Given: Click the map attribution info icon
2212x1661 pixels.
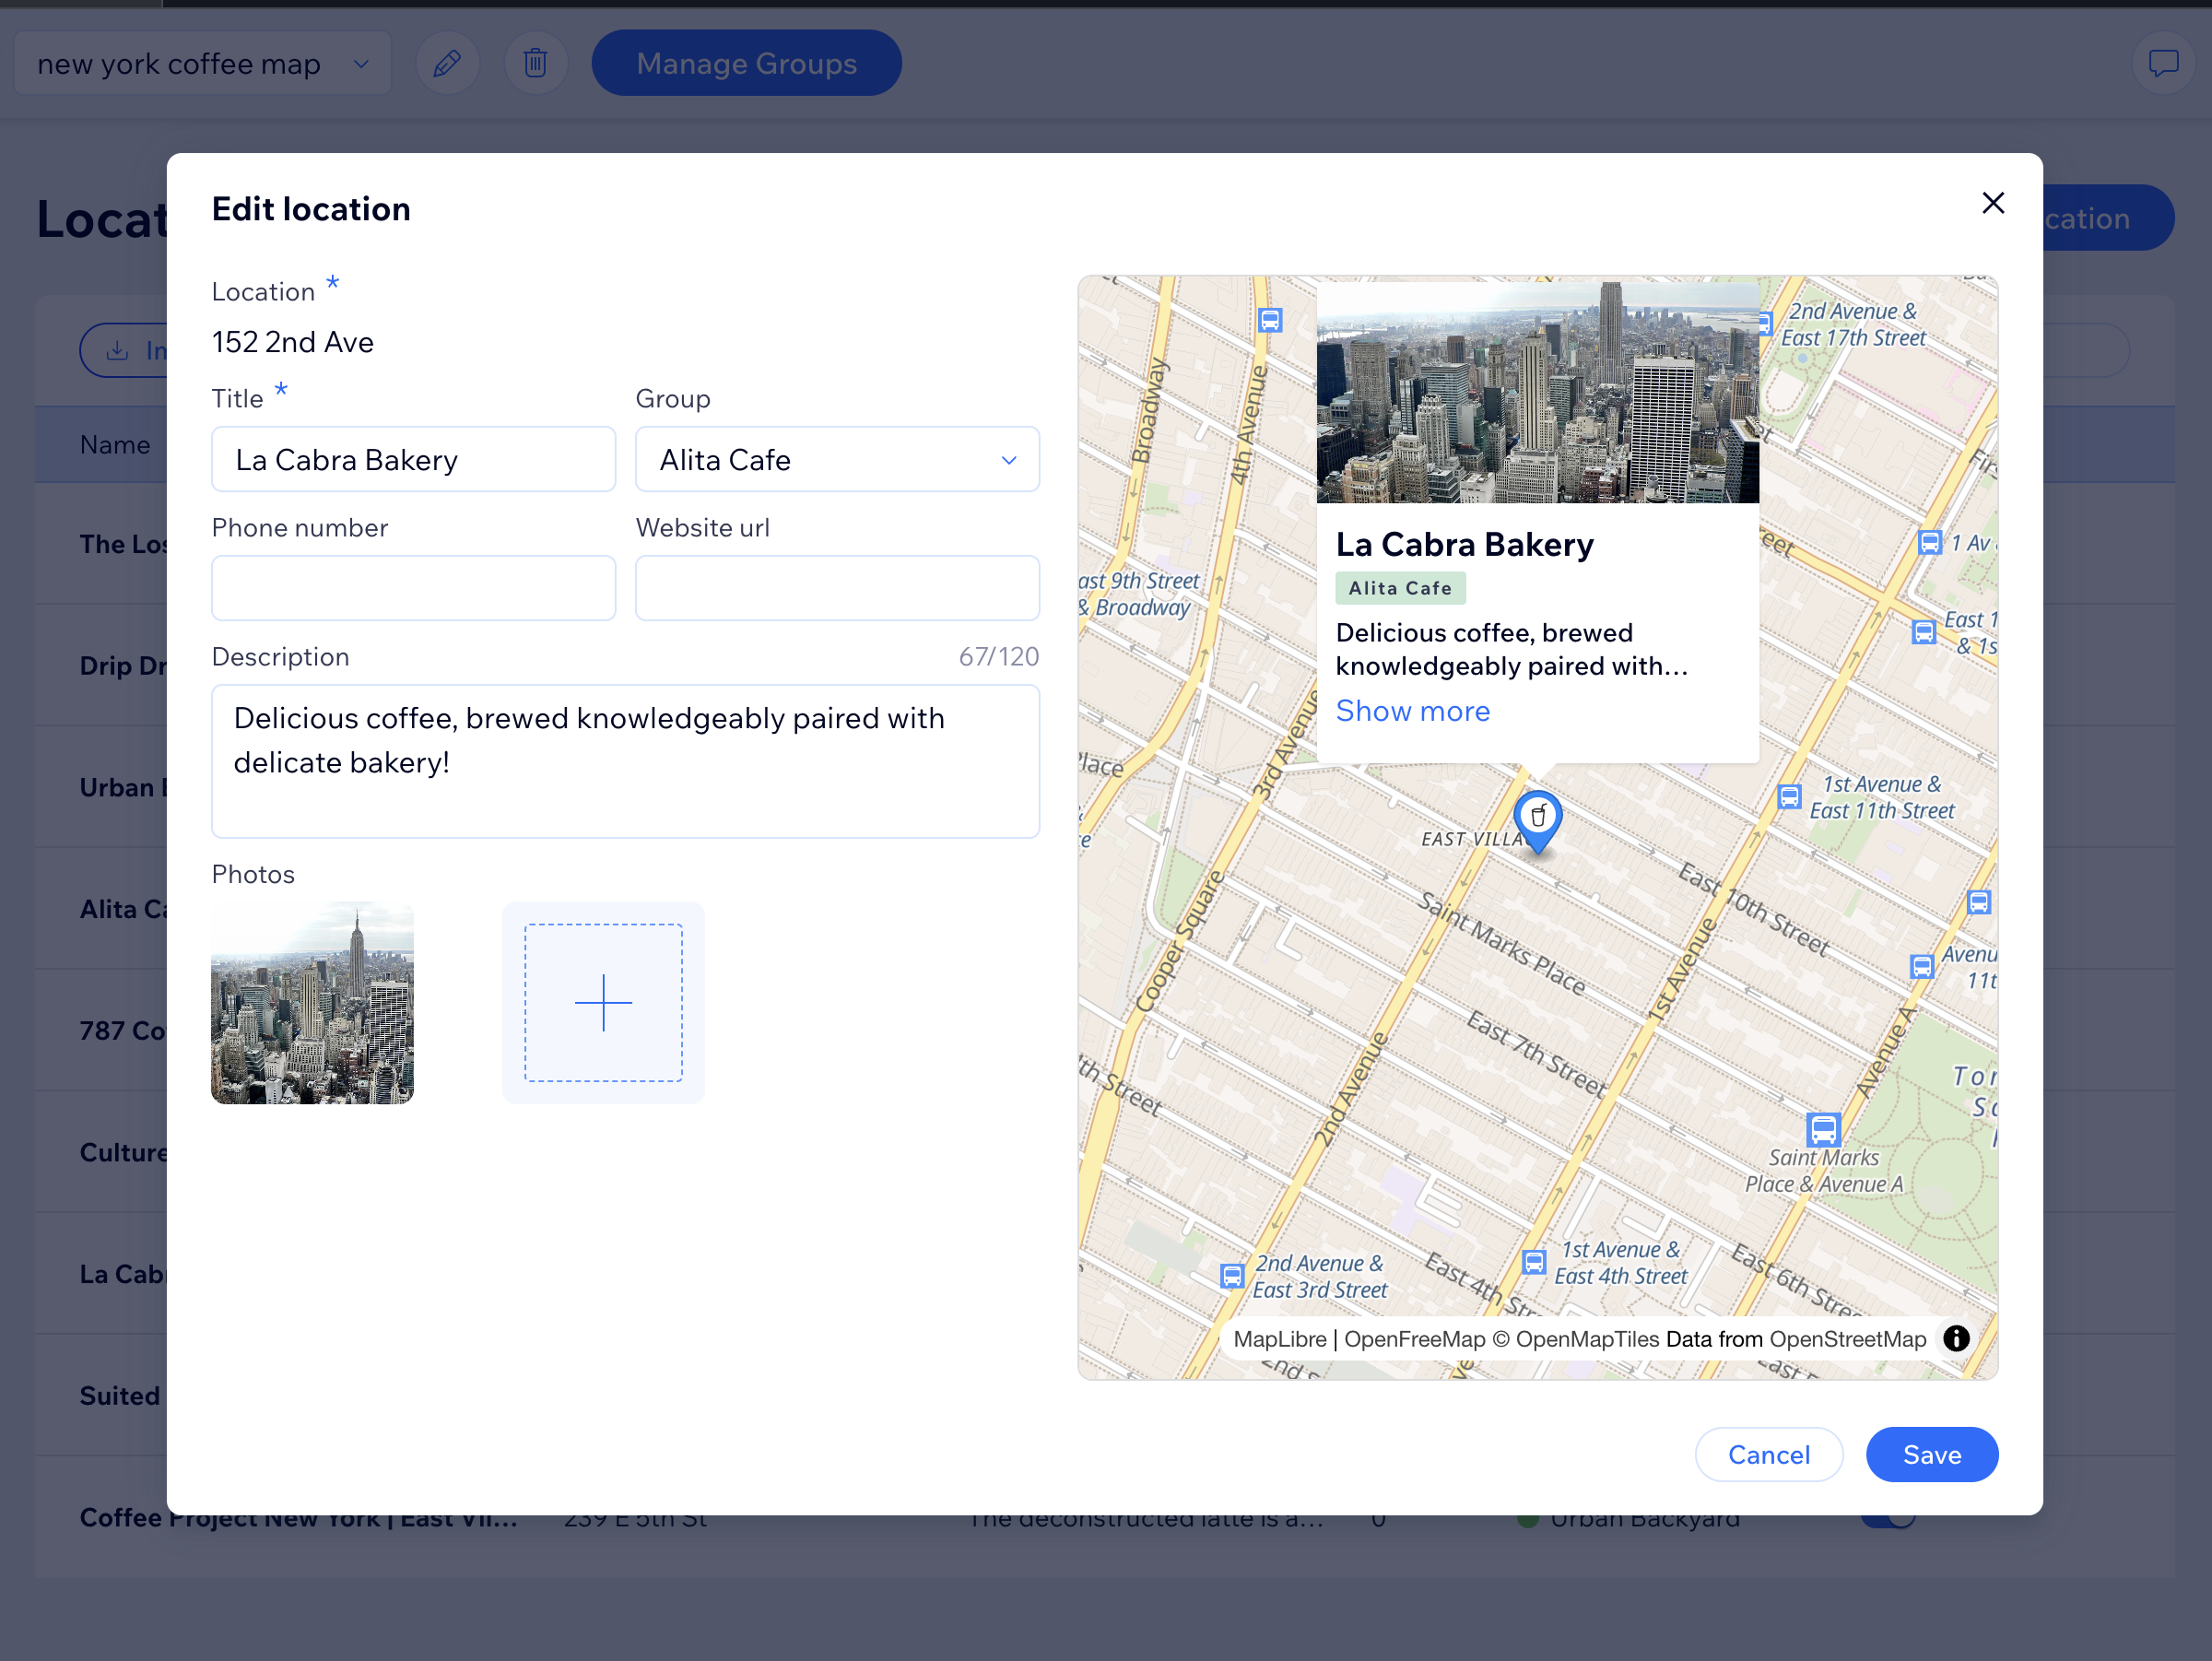Looking at the screenshot, I should [1955, 1338].
